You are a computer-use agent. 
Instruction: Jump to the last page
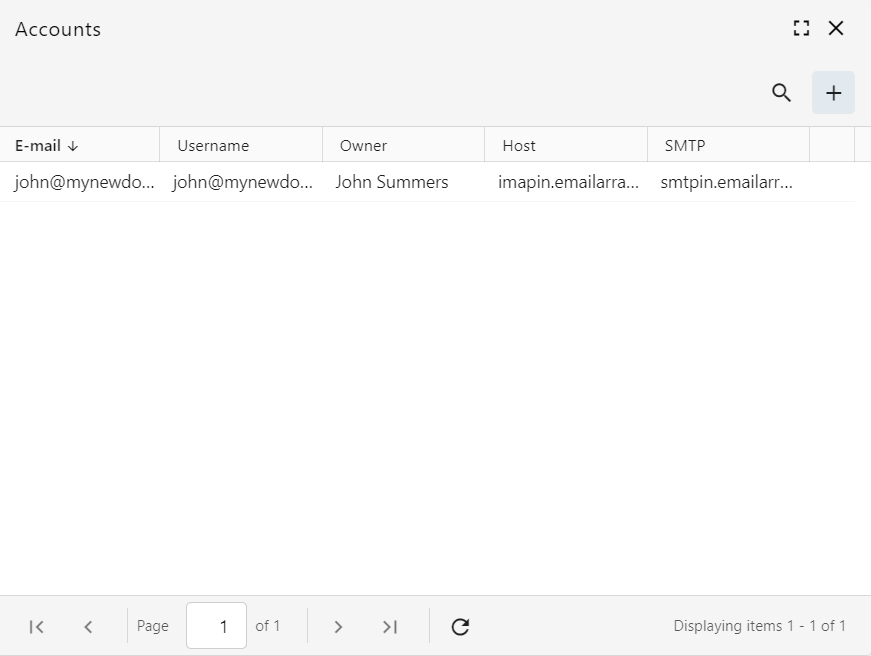390,626
